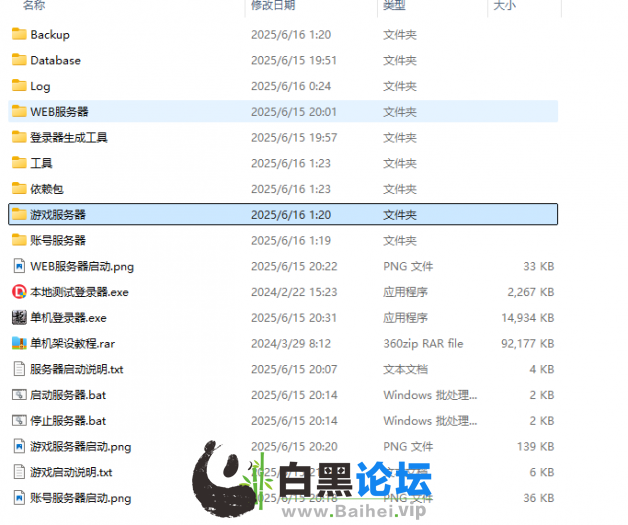The width and height of the screenshot is (628, 525).
Task: Click the WEB服务器 folder icon
Action: point(19,111)
